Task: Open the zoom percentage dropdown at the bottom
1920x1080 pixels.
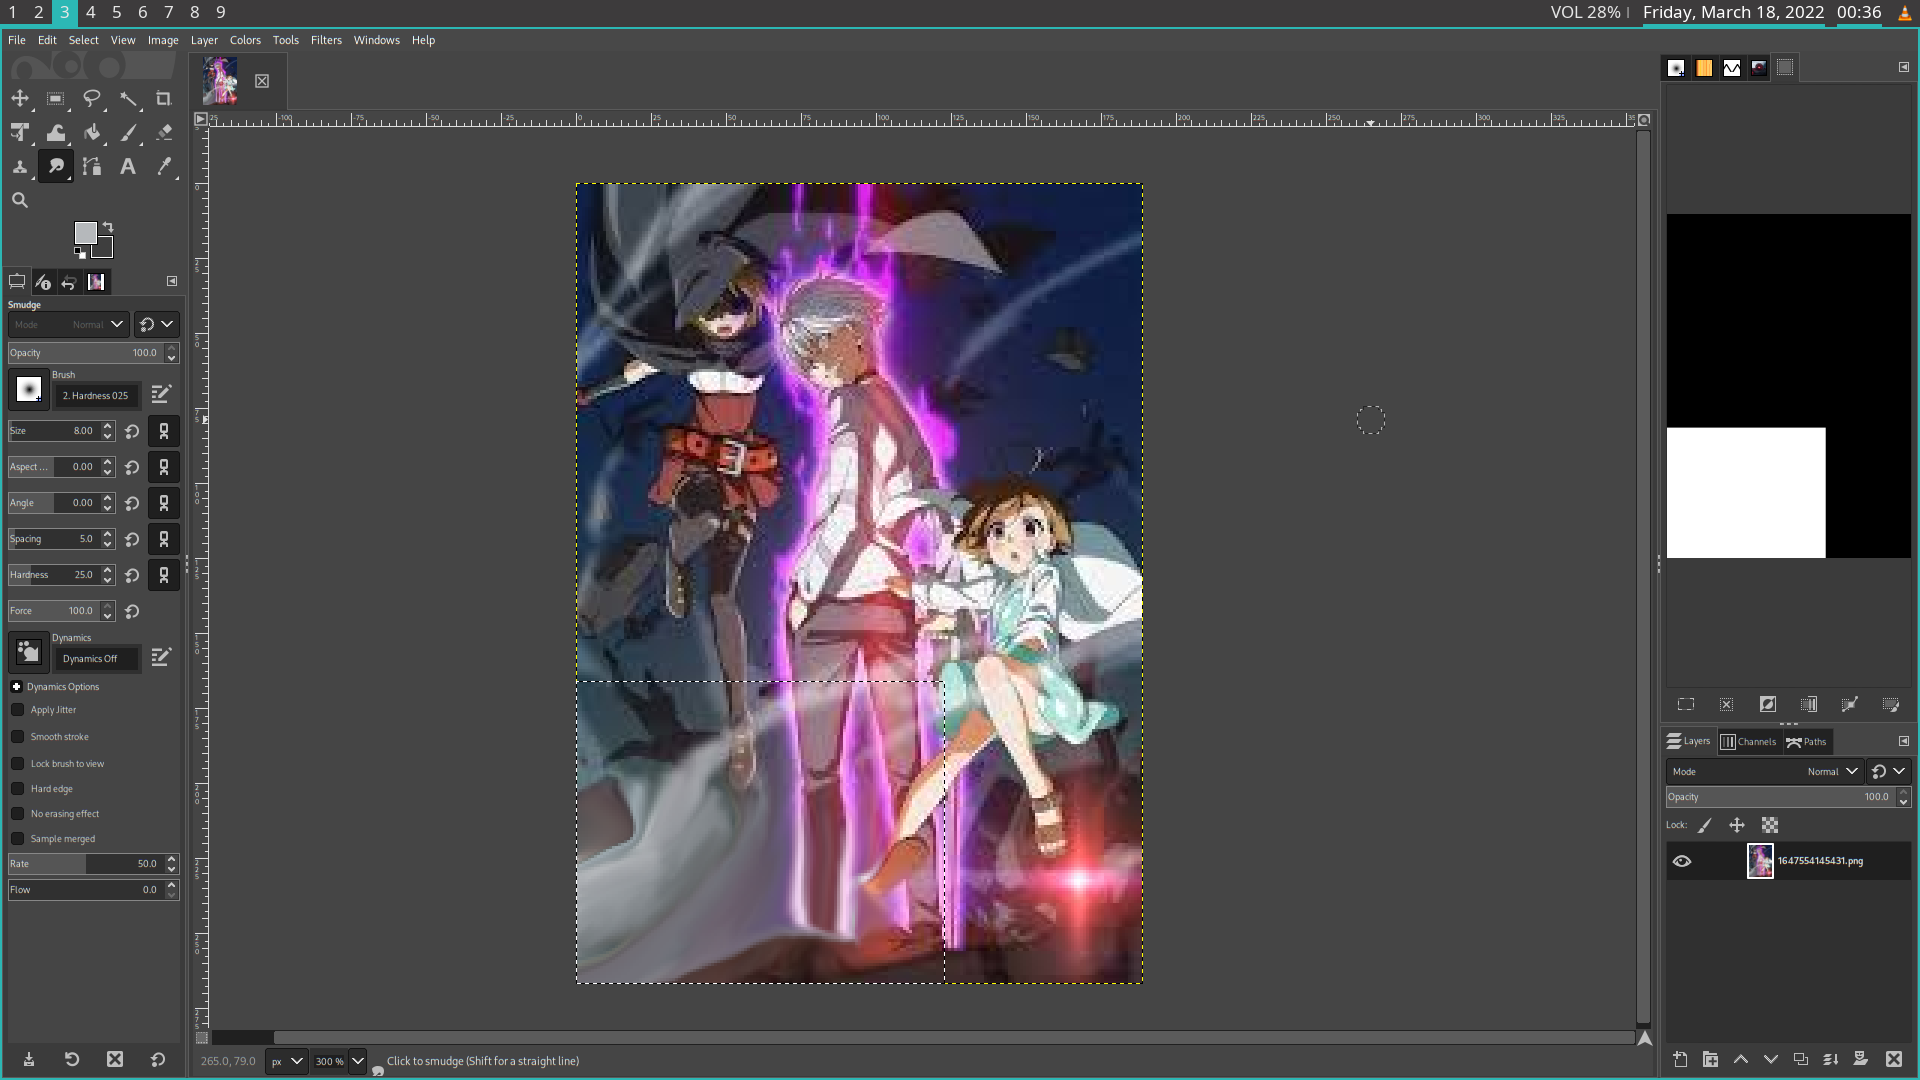Action: (338, 1061)
